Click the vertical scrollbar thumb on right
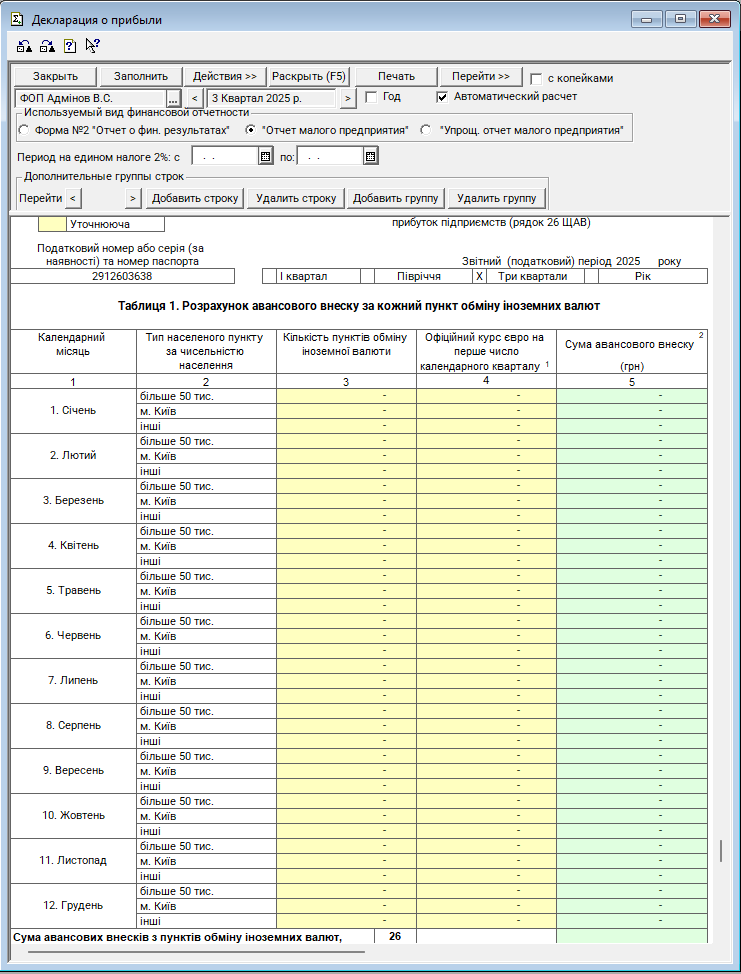The image size is (741, 974). coord(720,851)
